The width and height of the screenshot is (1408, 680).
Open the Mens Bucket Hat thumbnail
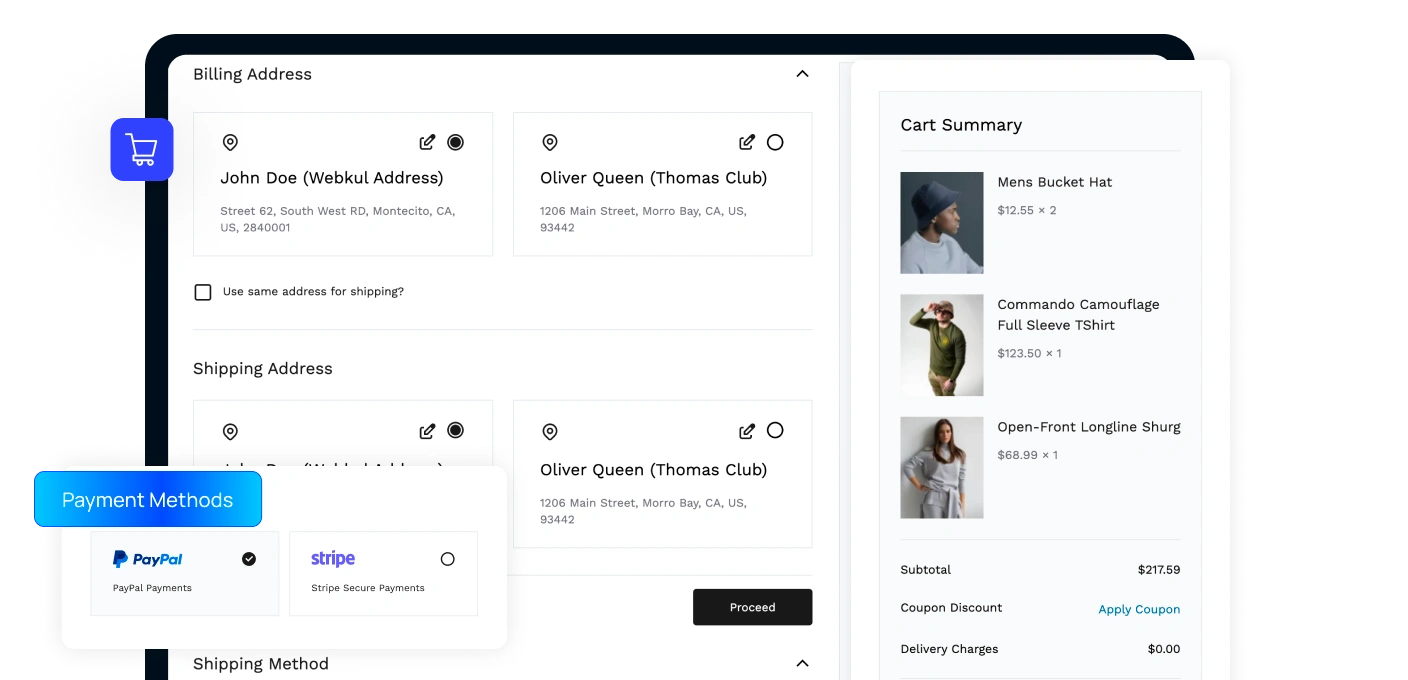(x=941, y=223)
